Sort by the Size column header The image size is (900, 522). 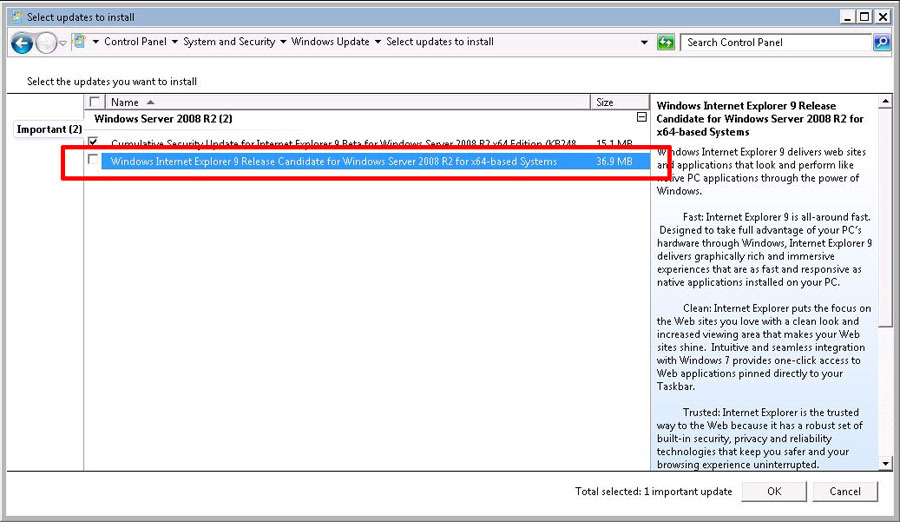pyautogui.click(x=620, y=102)
